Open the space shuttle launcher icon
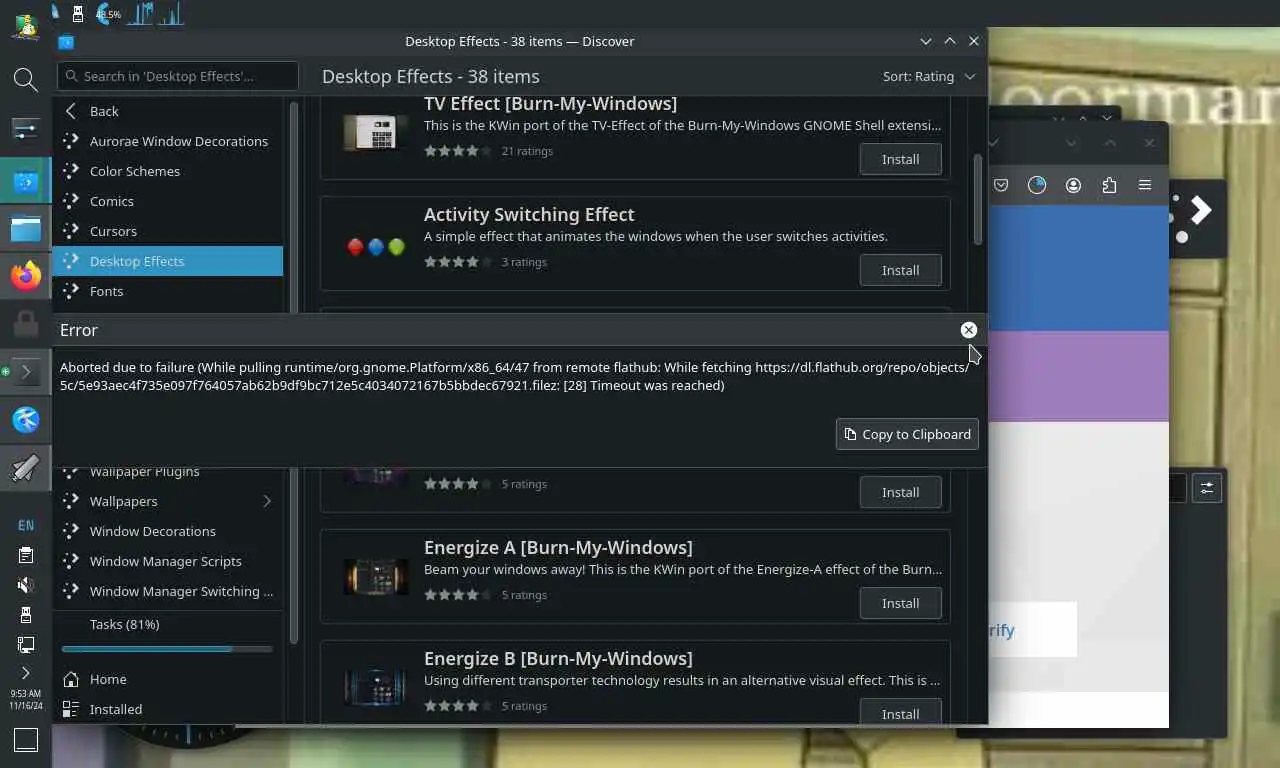This screenshot has width=1280, height=768. [x=25, y=467]
